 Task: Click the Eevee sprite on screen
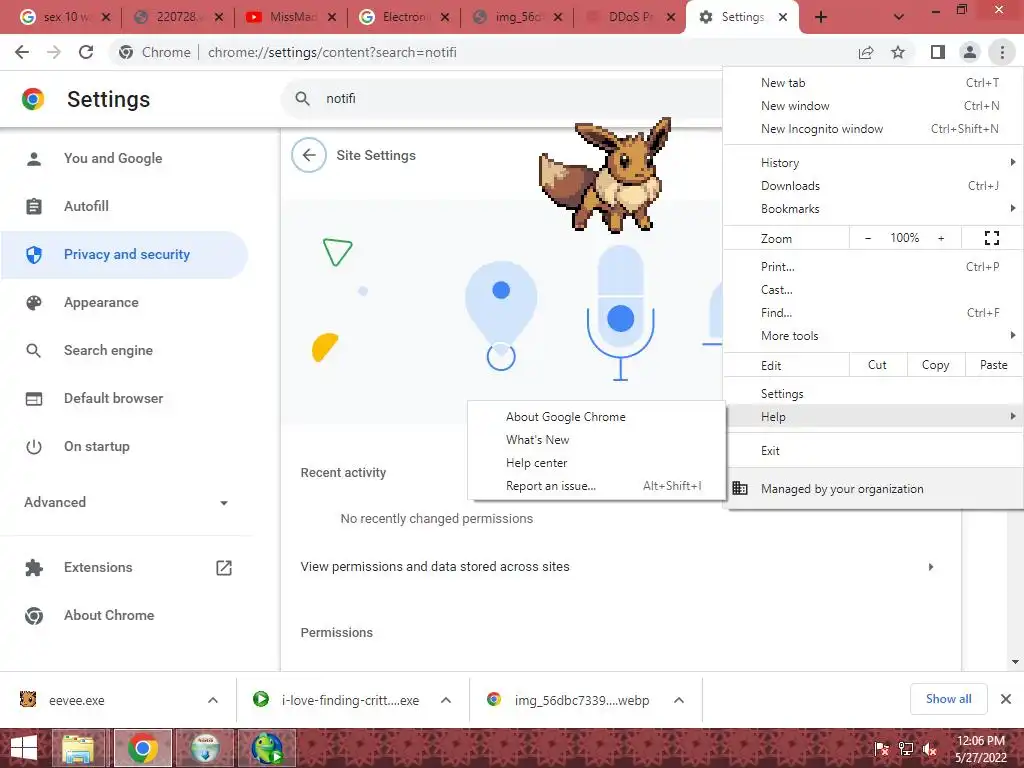point(605,175)
